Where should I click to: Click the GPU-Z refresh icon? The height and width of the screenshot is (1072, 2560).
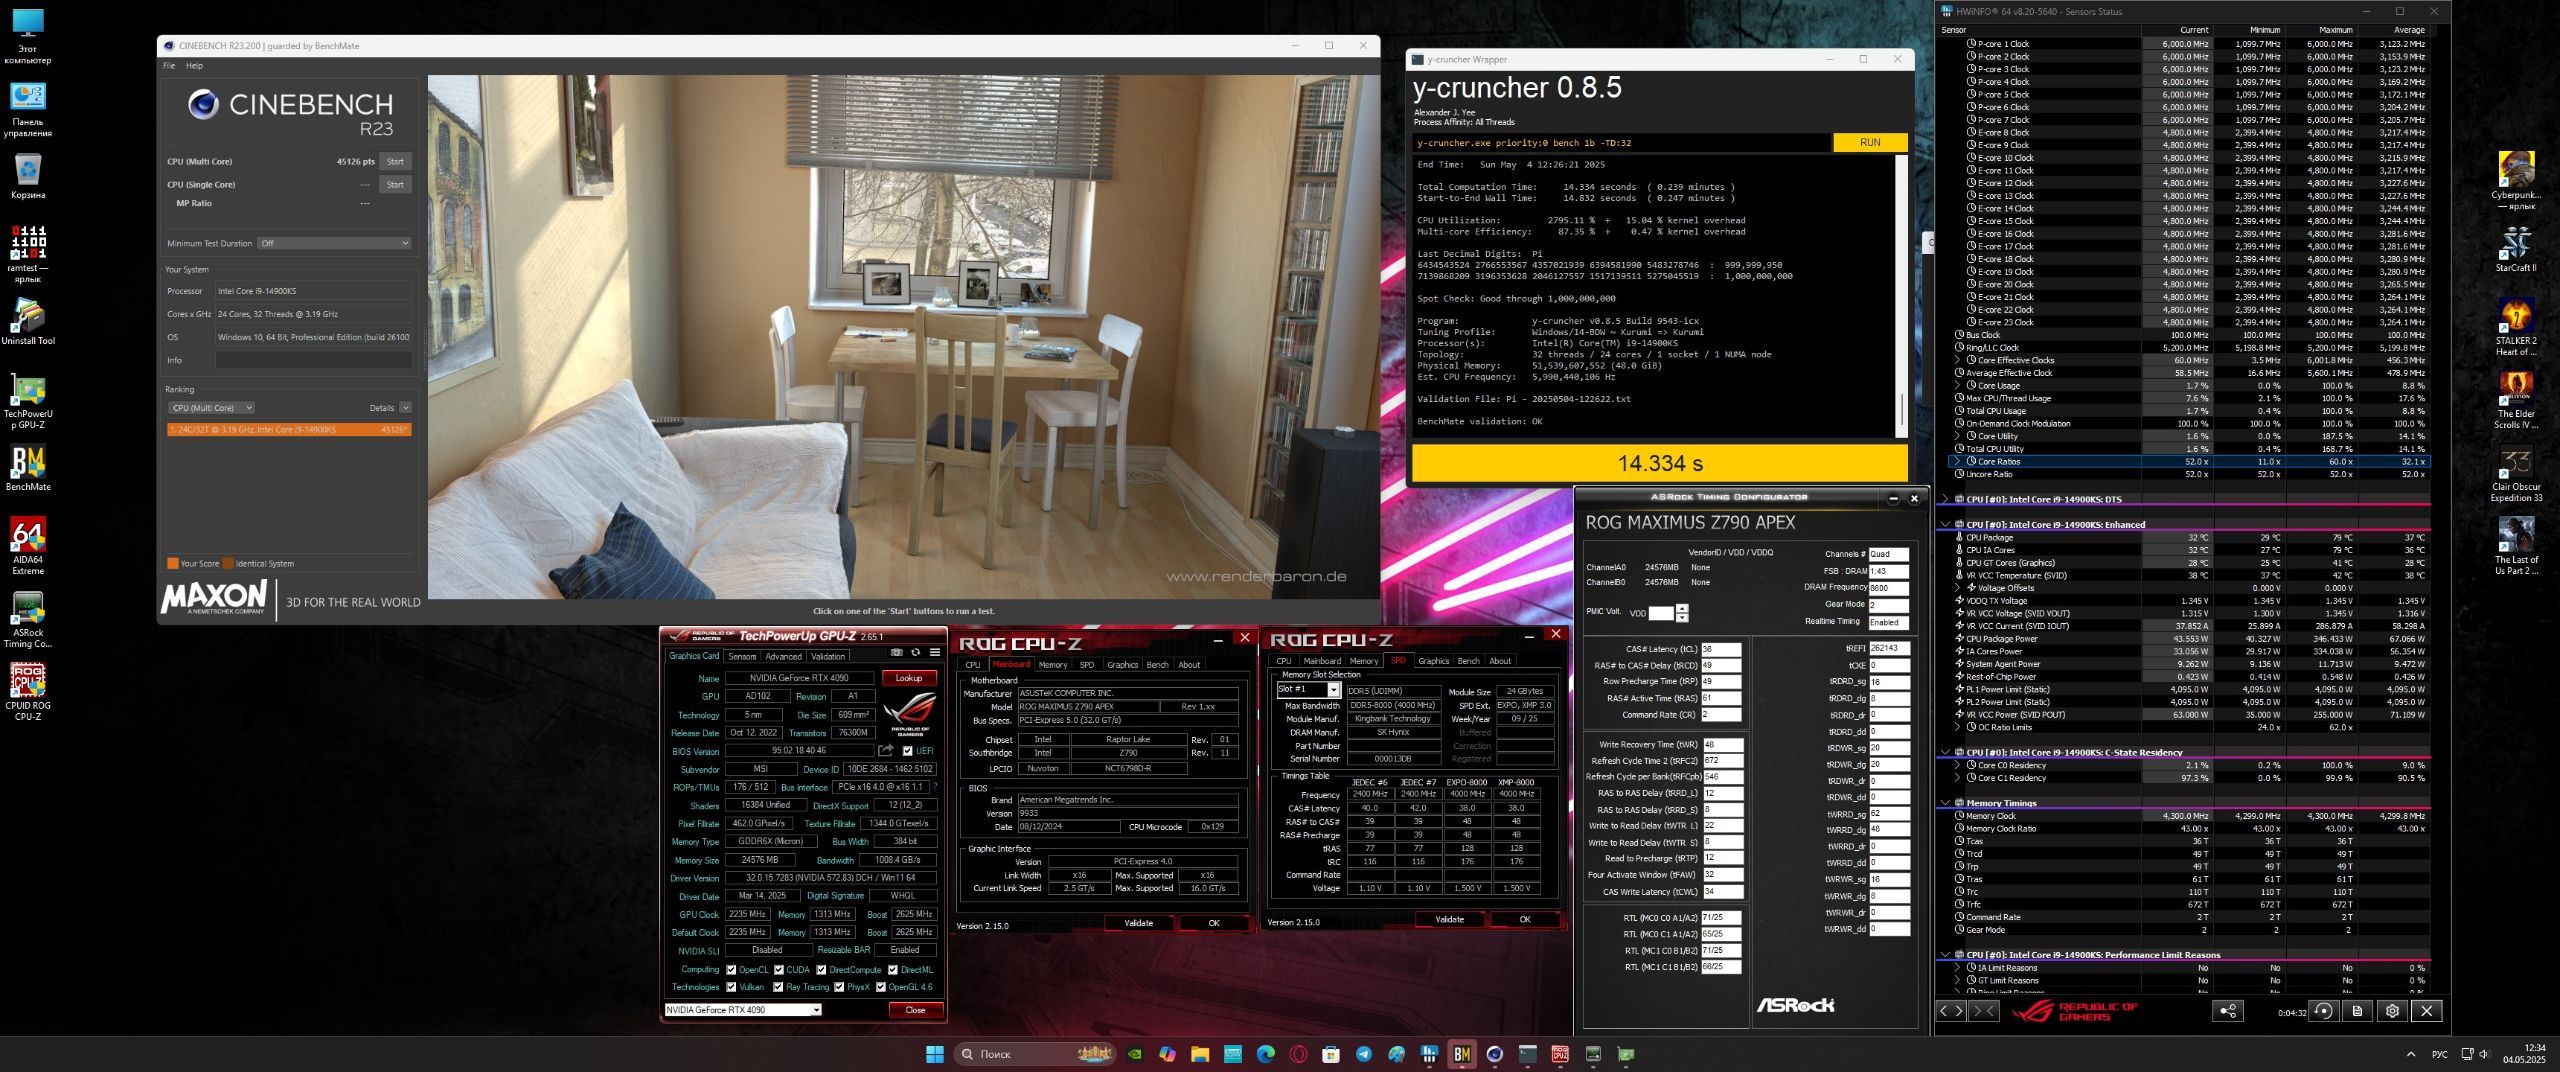point(915,653)
